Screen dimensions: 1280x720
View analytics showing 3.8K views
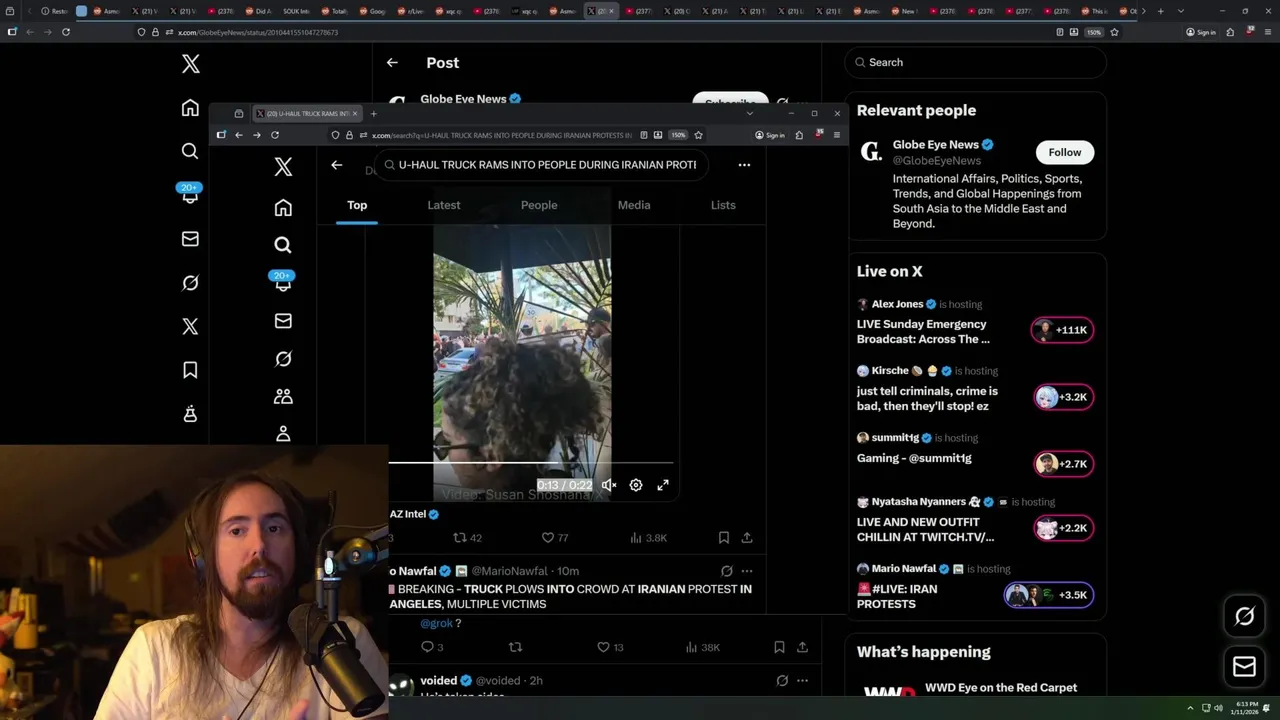click(x=648, y=538)
